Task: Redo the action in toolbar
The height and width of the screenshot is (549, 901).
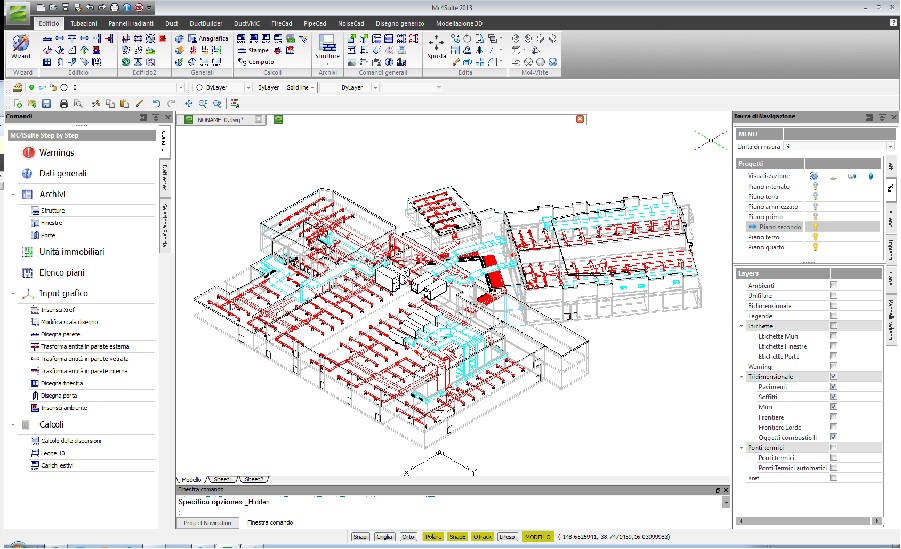Action: [171, 103]
